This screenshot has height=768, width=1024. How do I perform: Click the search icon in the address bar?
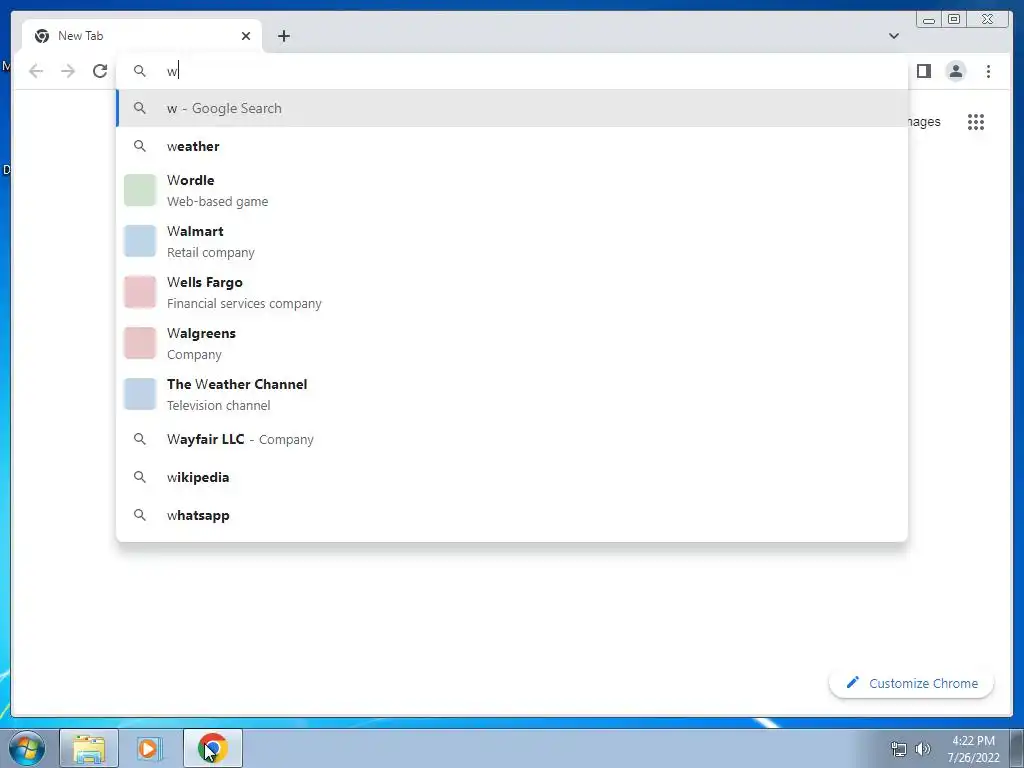(x=140, y=71)
